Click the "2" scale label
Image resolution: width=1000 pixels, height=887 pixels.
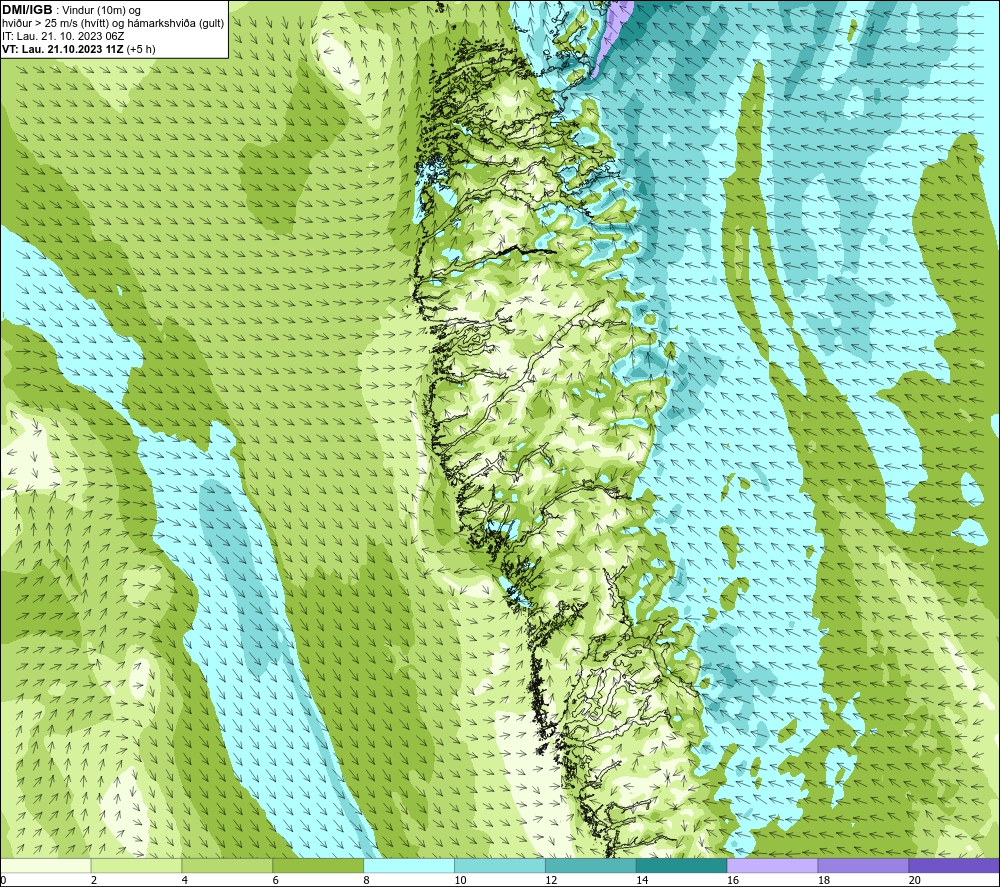(x=94, y=880)
